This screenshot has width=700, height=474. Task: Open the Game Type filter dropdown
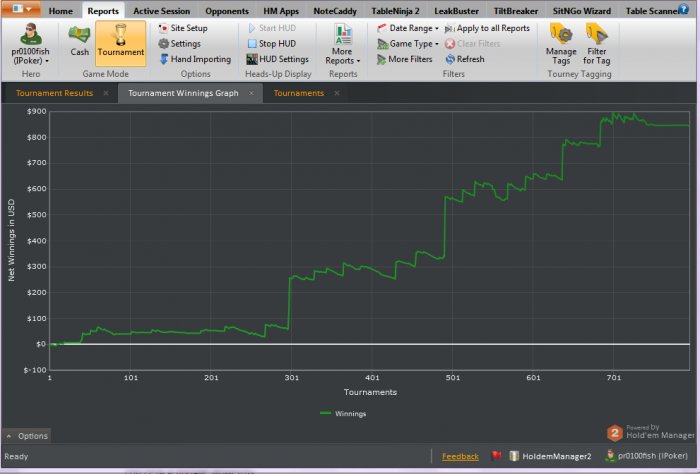pyautogui.click(x=413, y=44)
